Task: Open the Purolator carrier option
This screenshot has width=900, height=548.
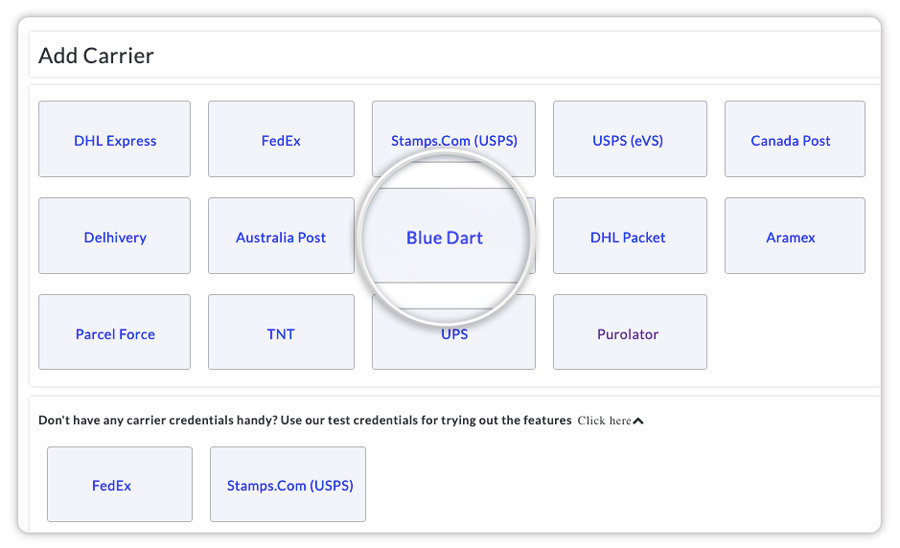Action: coord(630,332)
